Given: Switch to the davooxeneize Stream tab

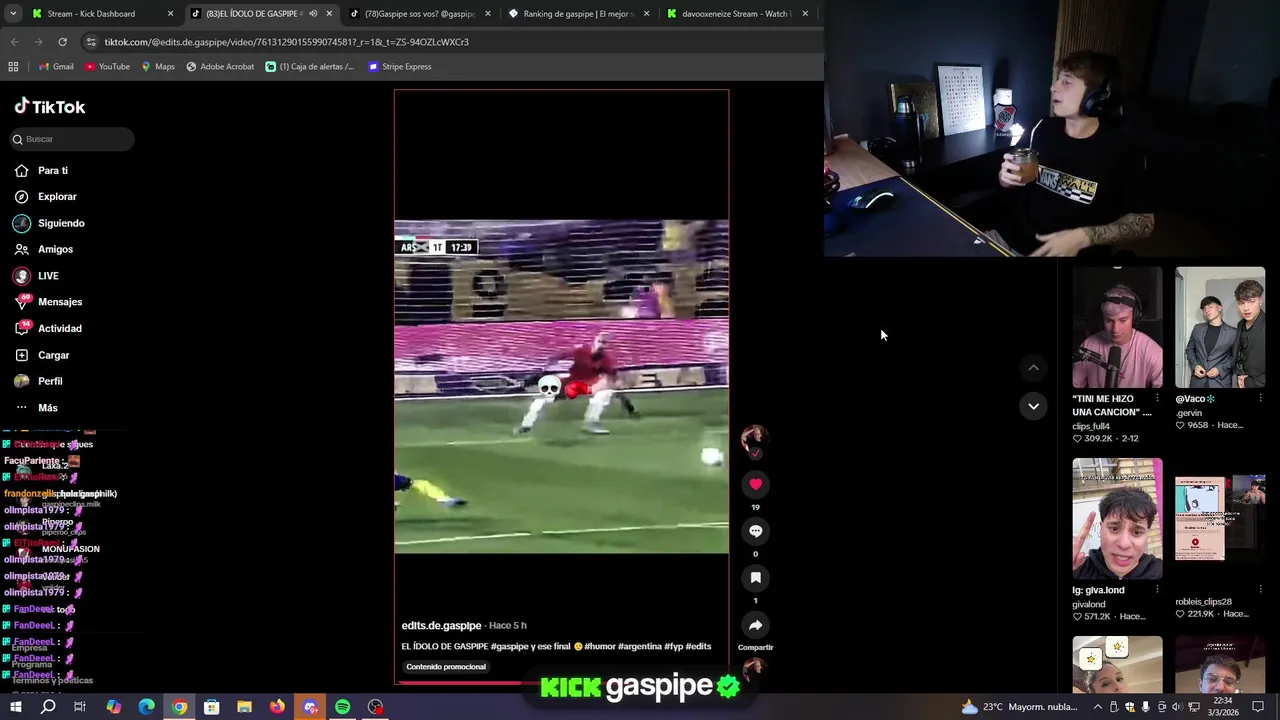Looking at the screenshot, I should (738, 14).
